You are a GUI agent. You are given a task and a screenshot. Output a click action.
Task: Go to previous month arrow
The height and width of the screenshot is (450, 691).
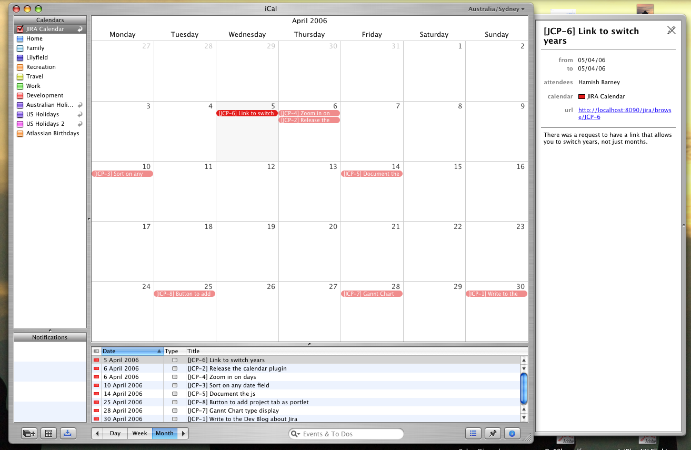(x=97, y=433)
